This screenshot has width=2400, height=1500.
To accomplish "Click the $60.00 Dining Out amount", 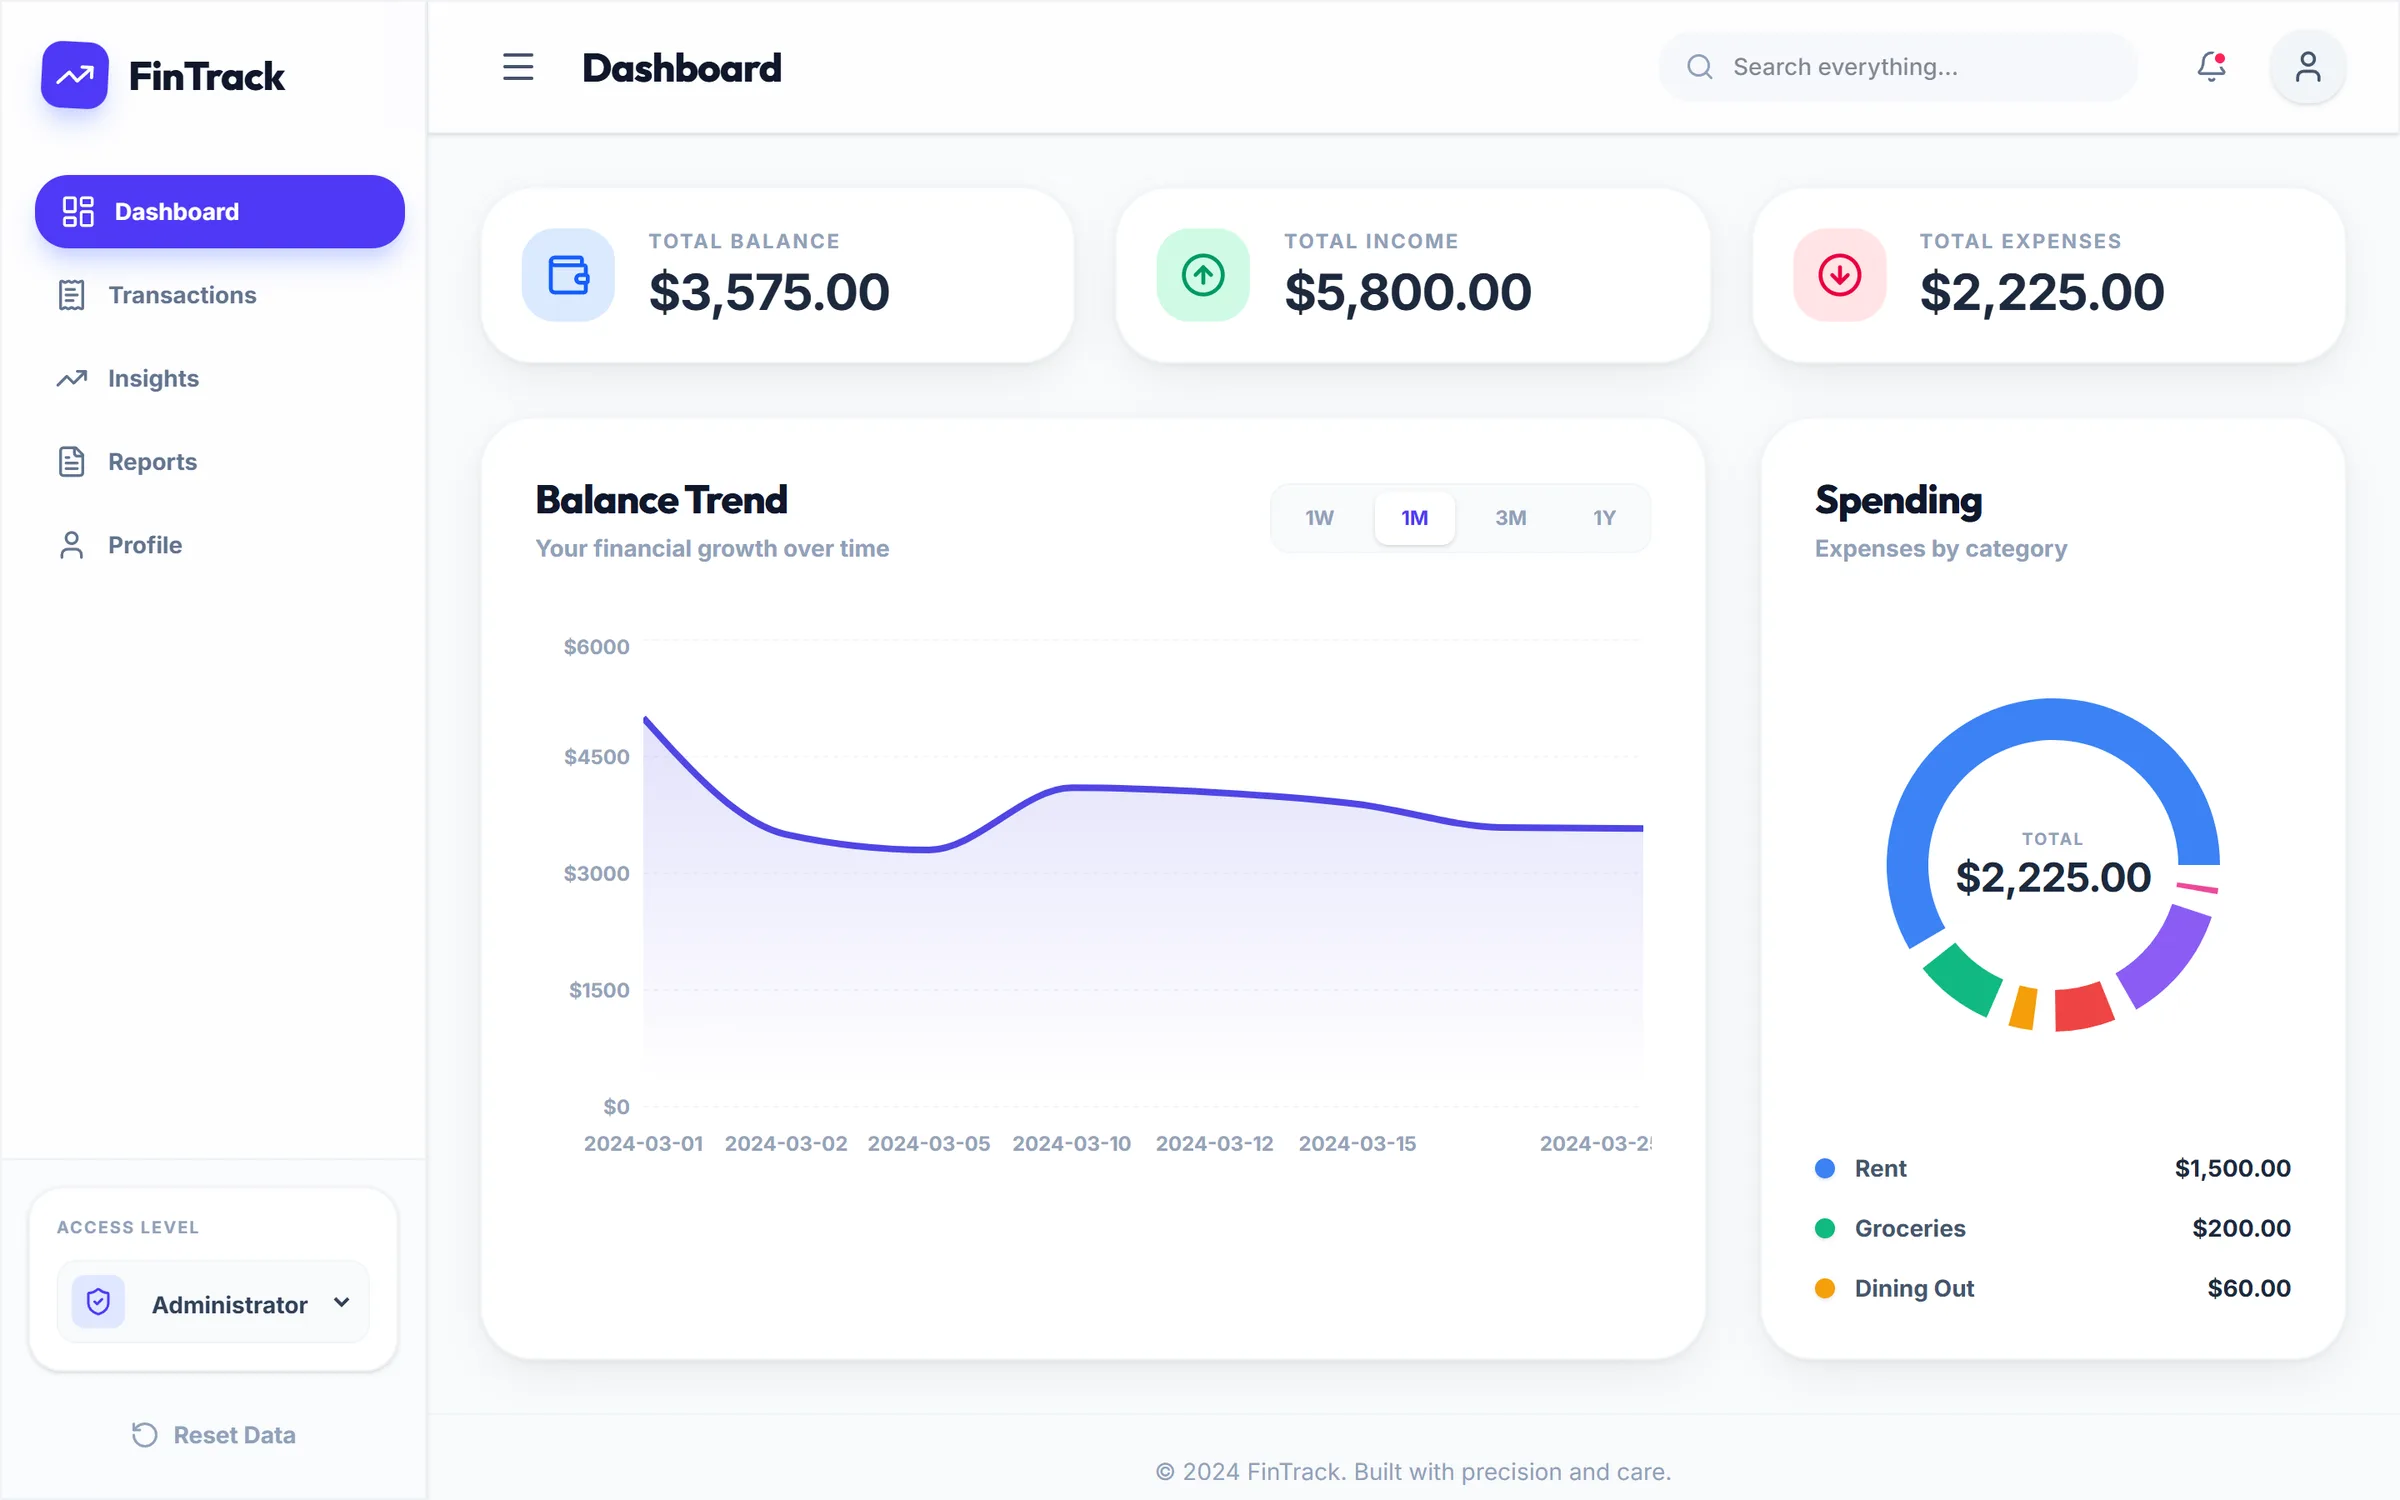I will click(x=2249, y=1288).
